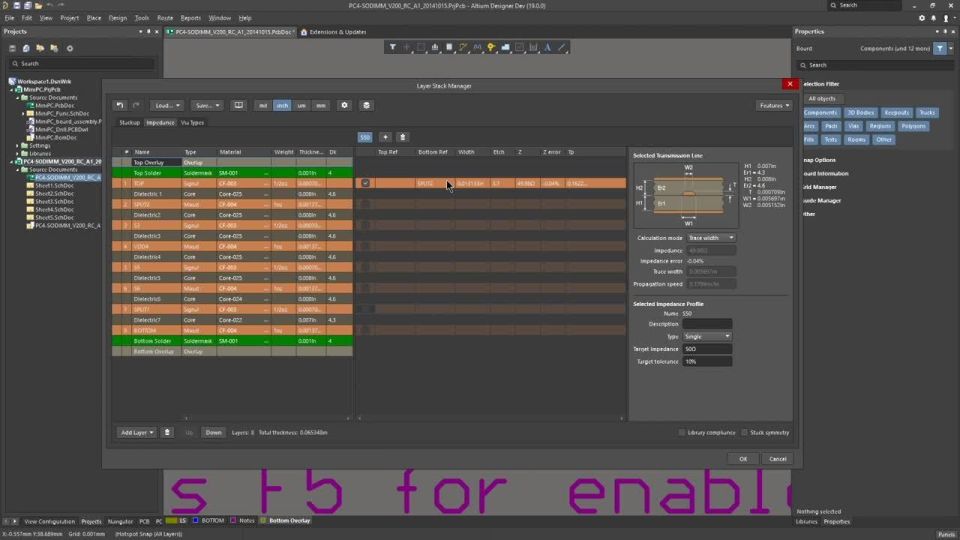Toggle the checkbox in the TOP layer impedance row
The image size is (960, 540).
[x=365, y=183]
